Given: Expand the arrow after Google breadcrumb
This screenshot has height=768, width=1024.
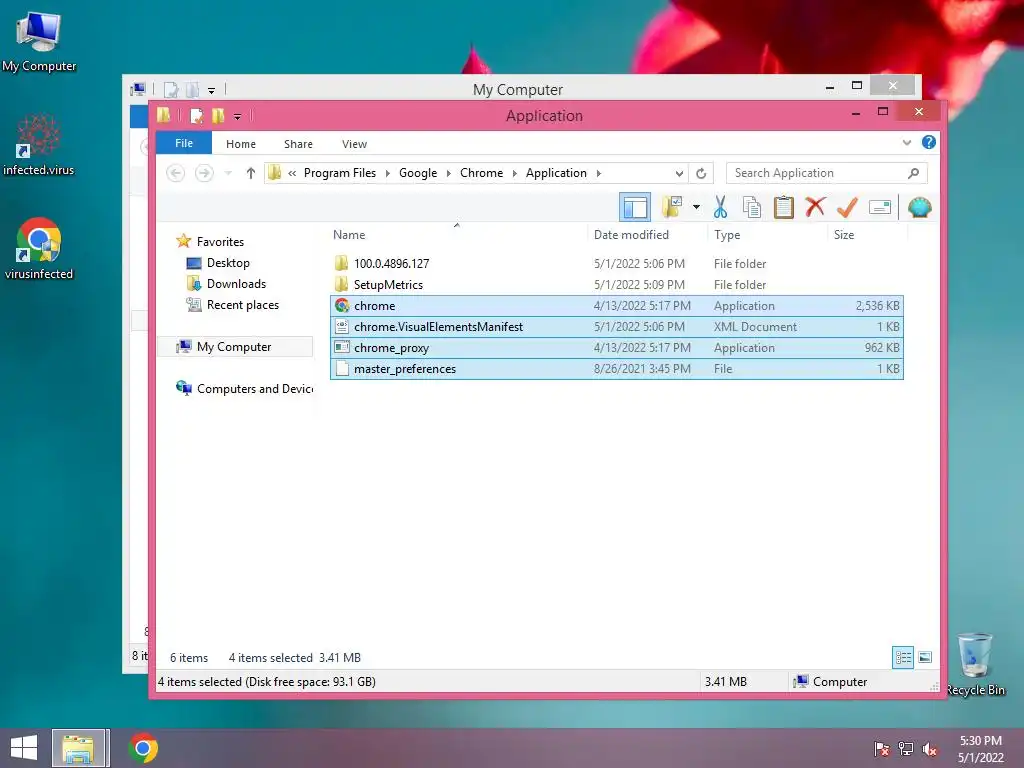Looking at the screenshot, I should coord(449,173).
